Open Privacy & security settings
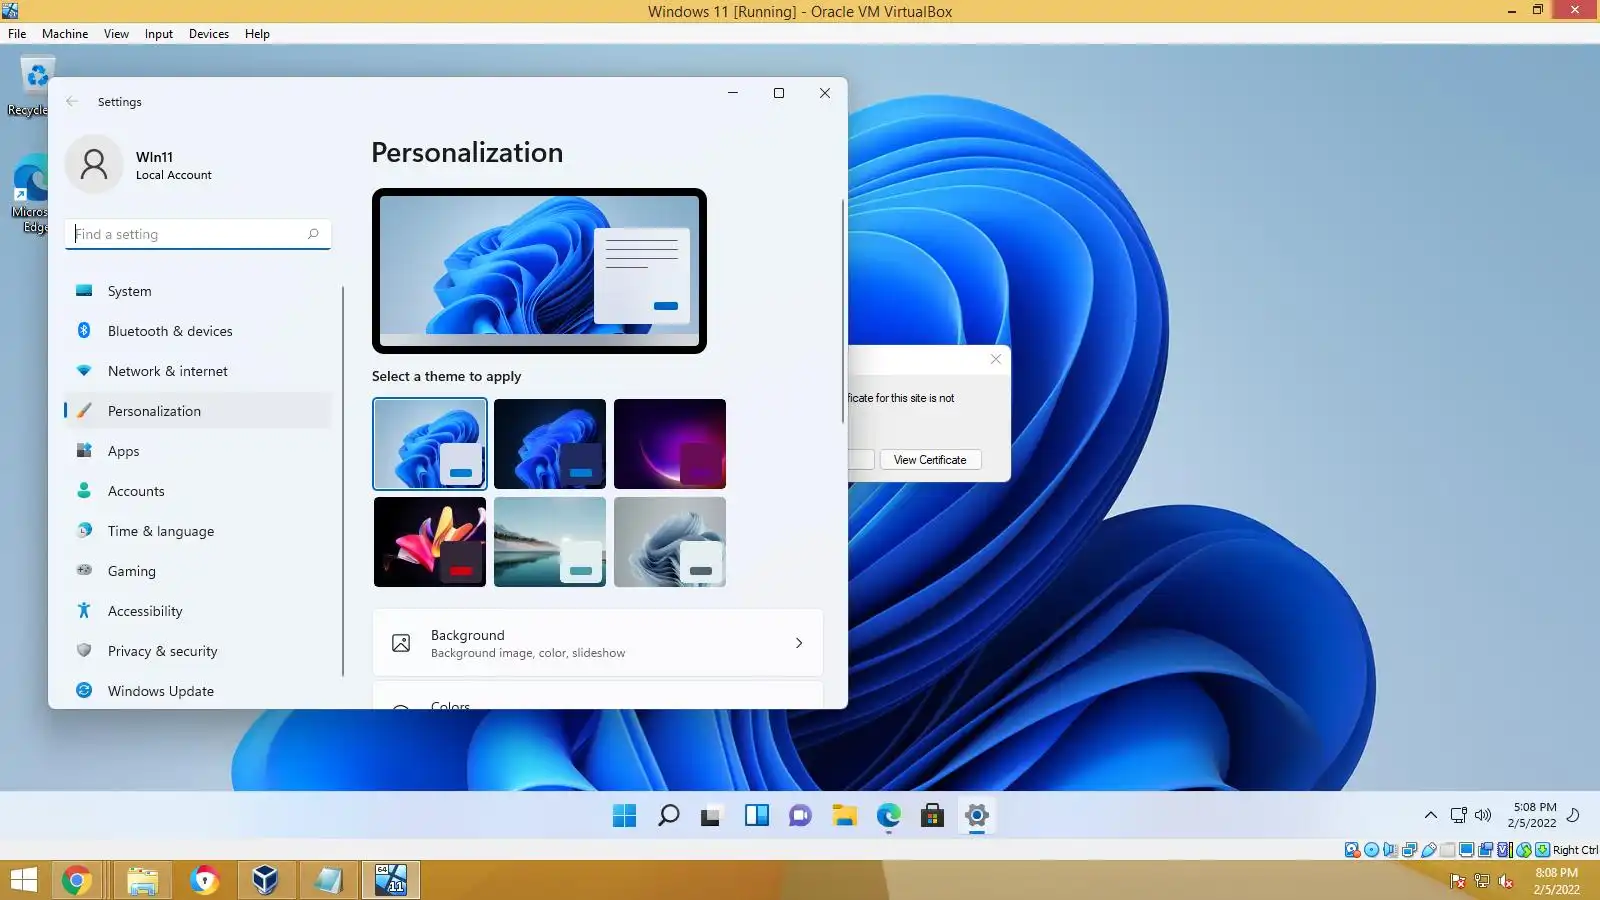This screenshot has height=900, width=1600. [x=198, y=651]
